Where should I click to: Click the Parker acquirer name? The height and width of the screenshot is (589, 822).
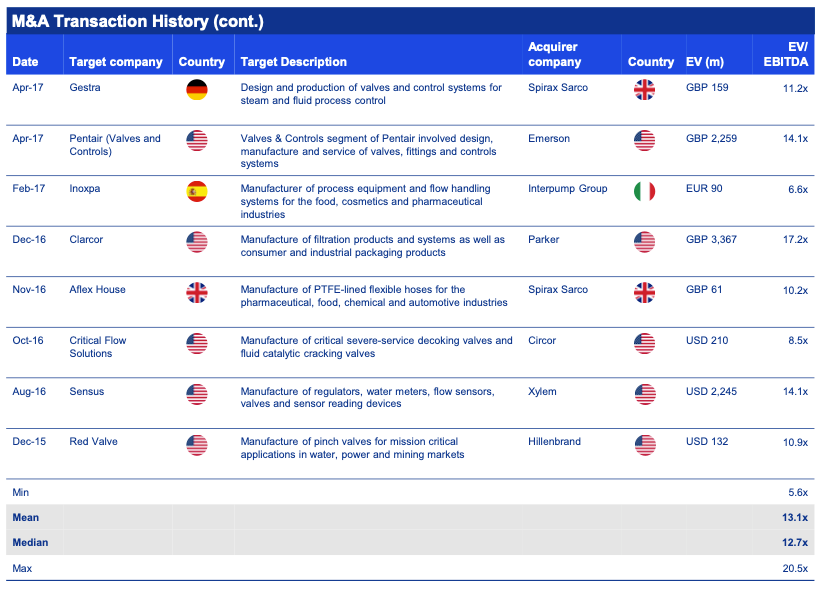click(x=544, y=239)
